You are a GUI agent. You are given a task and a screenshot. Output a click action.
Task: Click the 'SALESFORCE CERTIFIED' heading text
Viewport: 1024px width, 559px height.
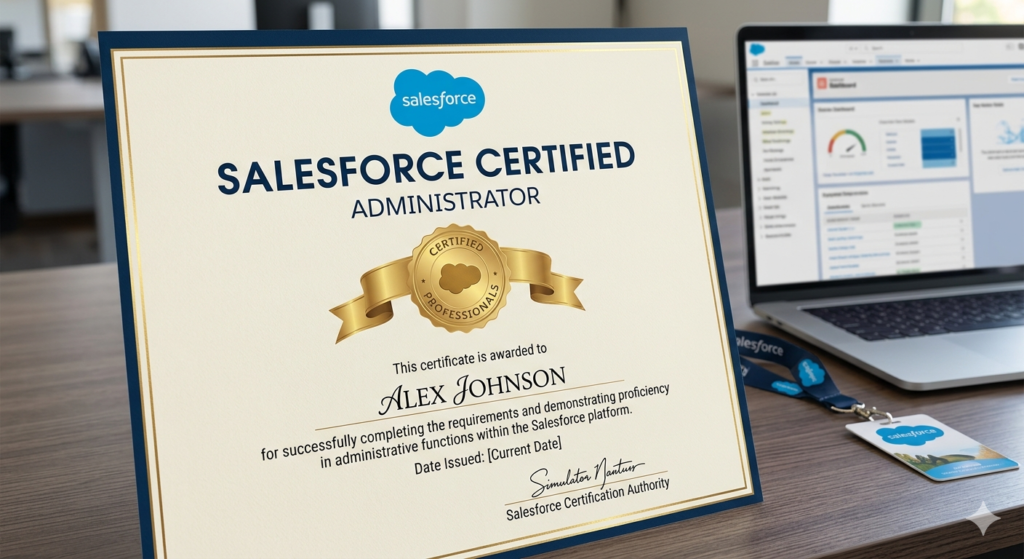point(425,166)
